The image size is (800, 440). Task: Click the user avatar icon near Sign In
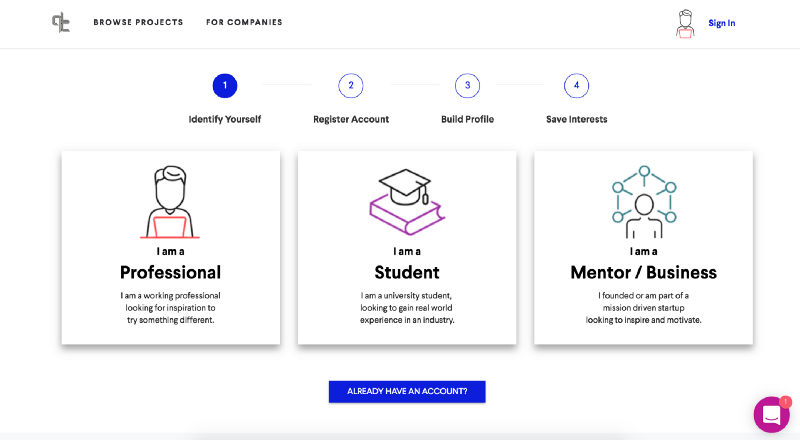[x=685, y=23]
